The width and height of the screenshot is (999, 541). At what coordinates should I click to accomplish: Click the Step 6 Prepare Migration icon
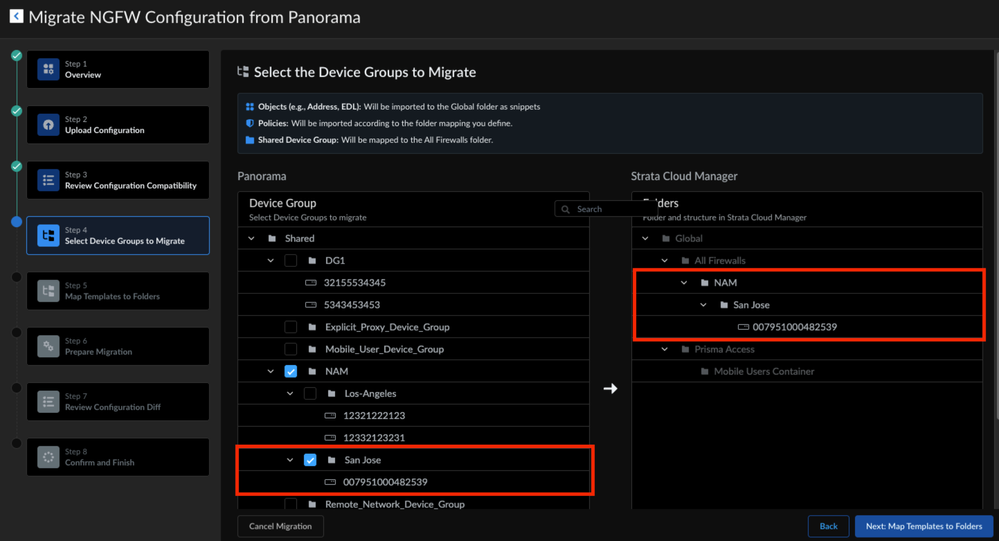(x=48, y=347)
